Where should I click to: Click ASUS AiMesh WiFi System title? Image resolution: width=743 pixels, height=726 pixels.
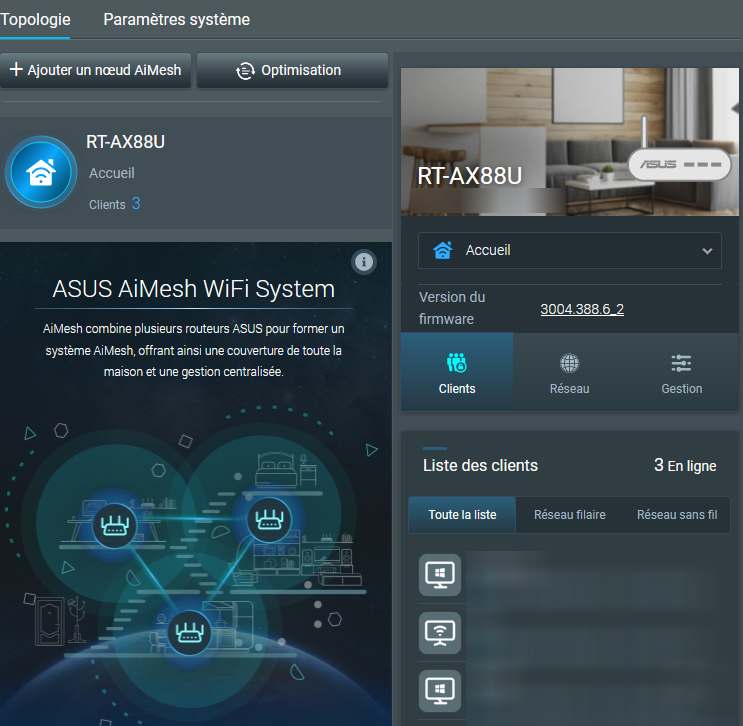[193, 289]
